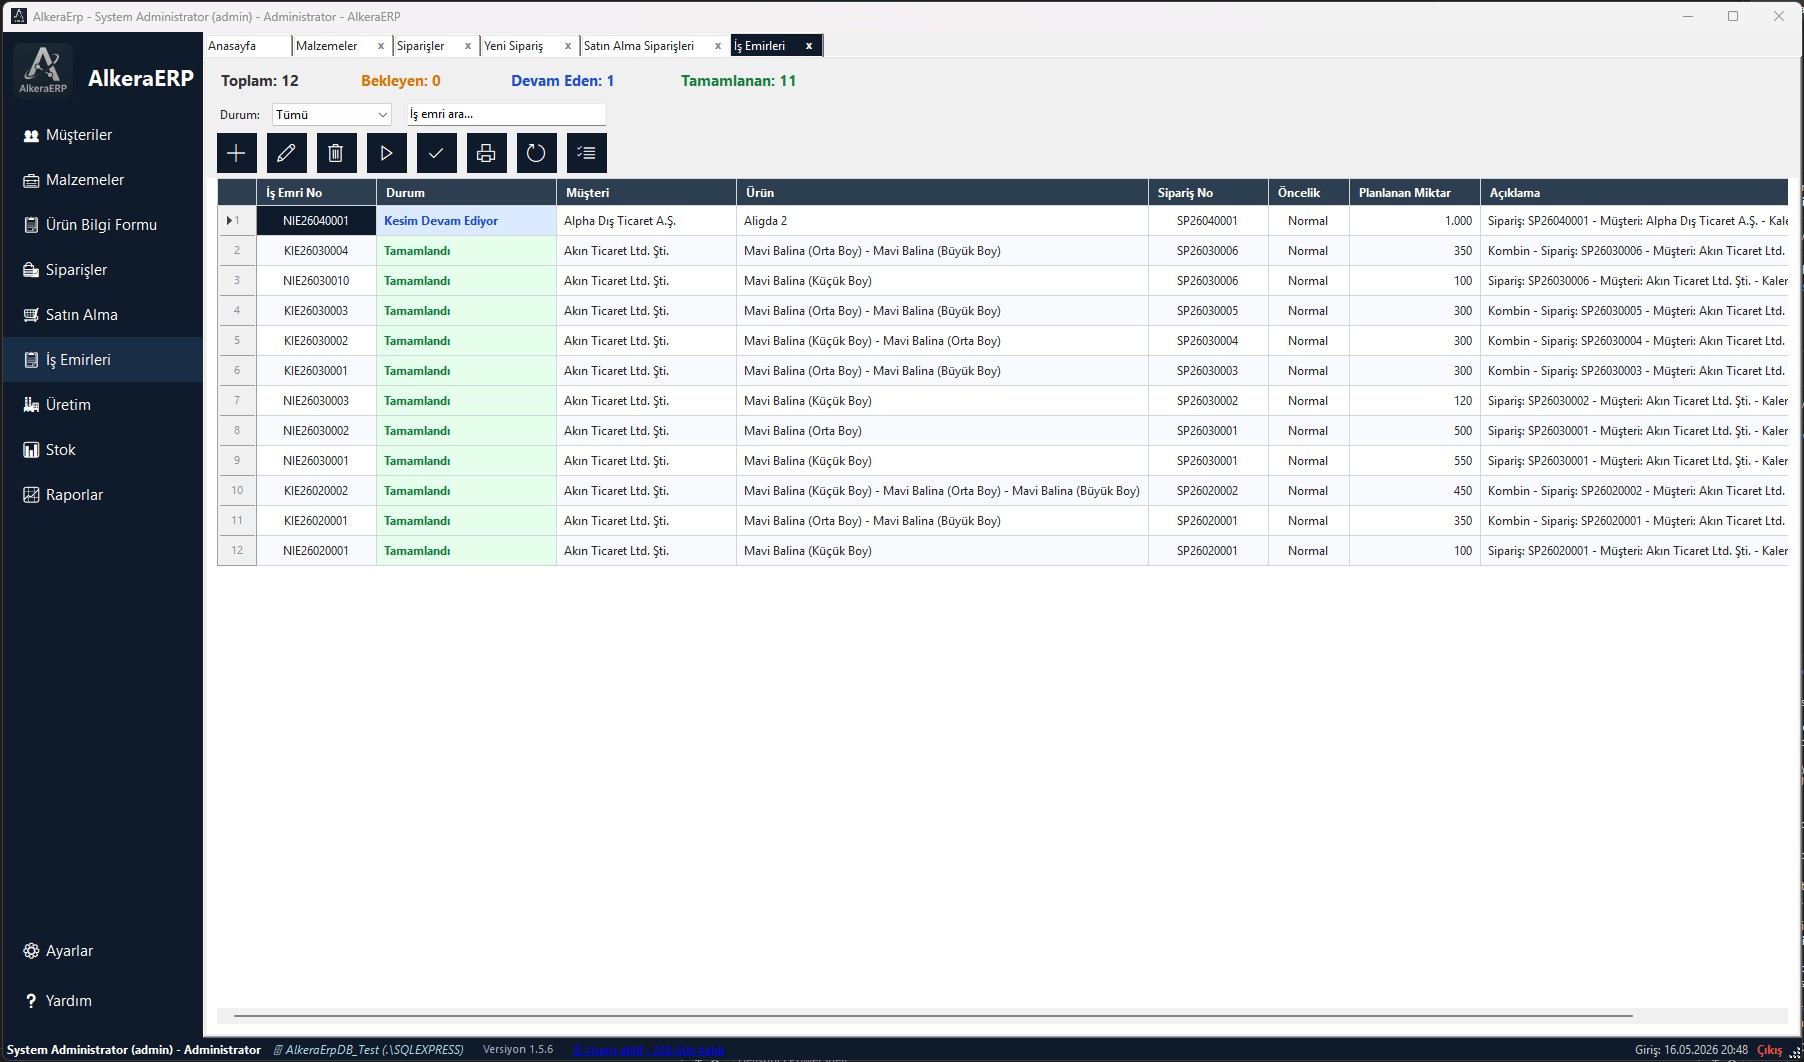Select cell NIE26040001

[x=317, y=221]
